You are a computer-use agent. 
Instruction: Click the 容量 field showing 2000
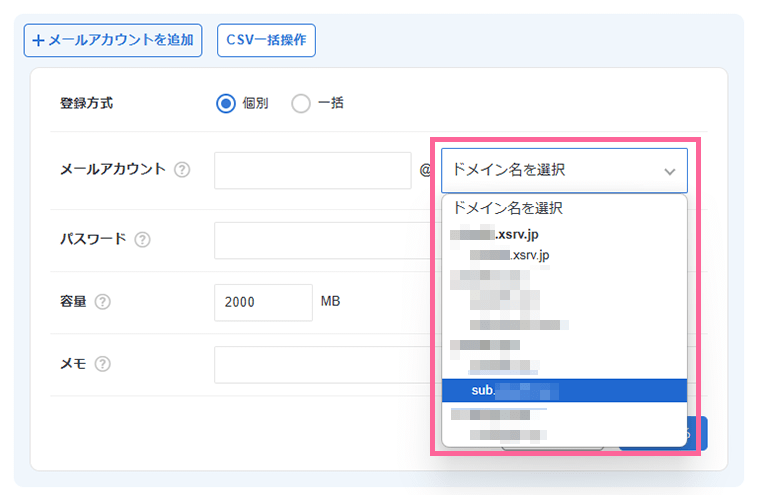[263, 303]
